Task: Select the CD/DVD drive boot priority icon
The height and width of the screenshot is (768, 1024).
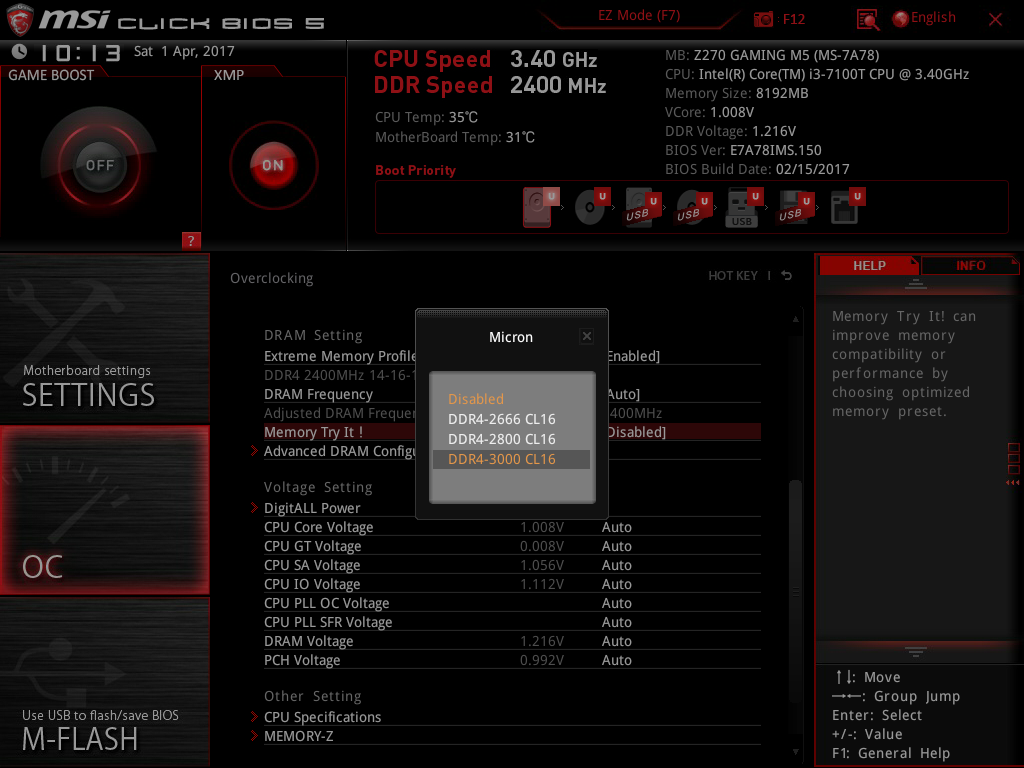Action: (x=592, y=208)
